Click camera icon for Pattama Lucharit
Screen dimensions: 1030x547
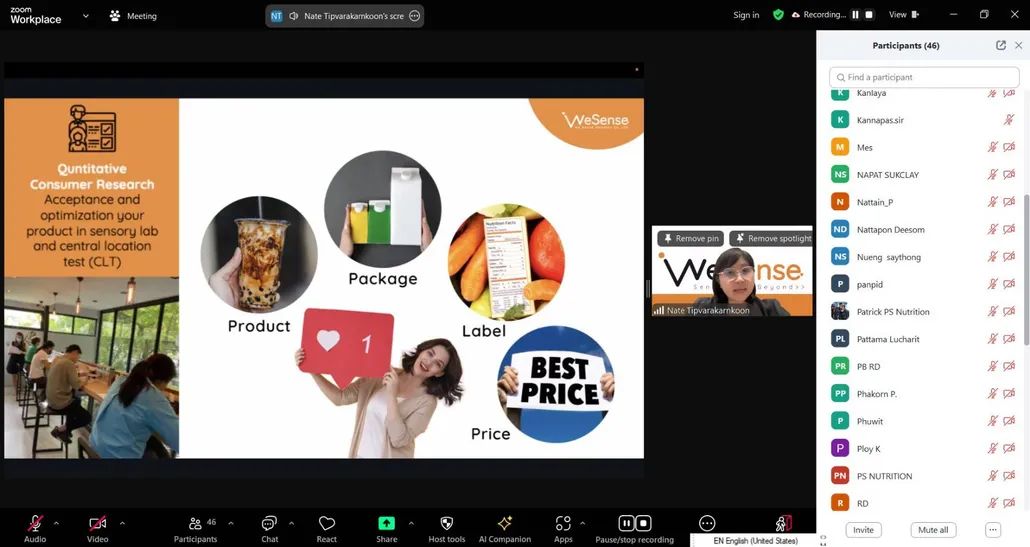tap(1009, 339)
